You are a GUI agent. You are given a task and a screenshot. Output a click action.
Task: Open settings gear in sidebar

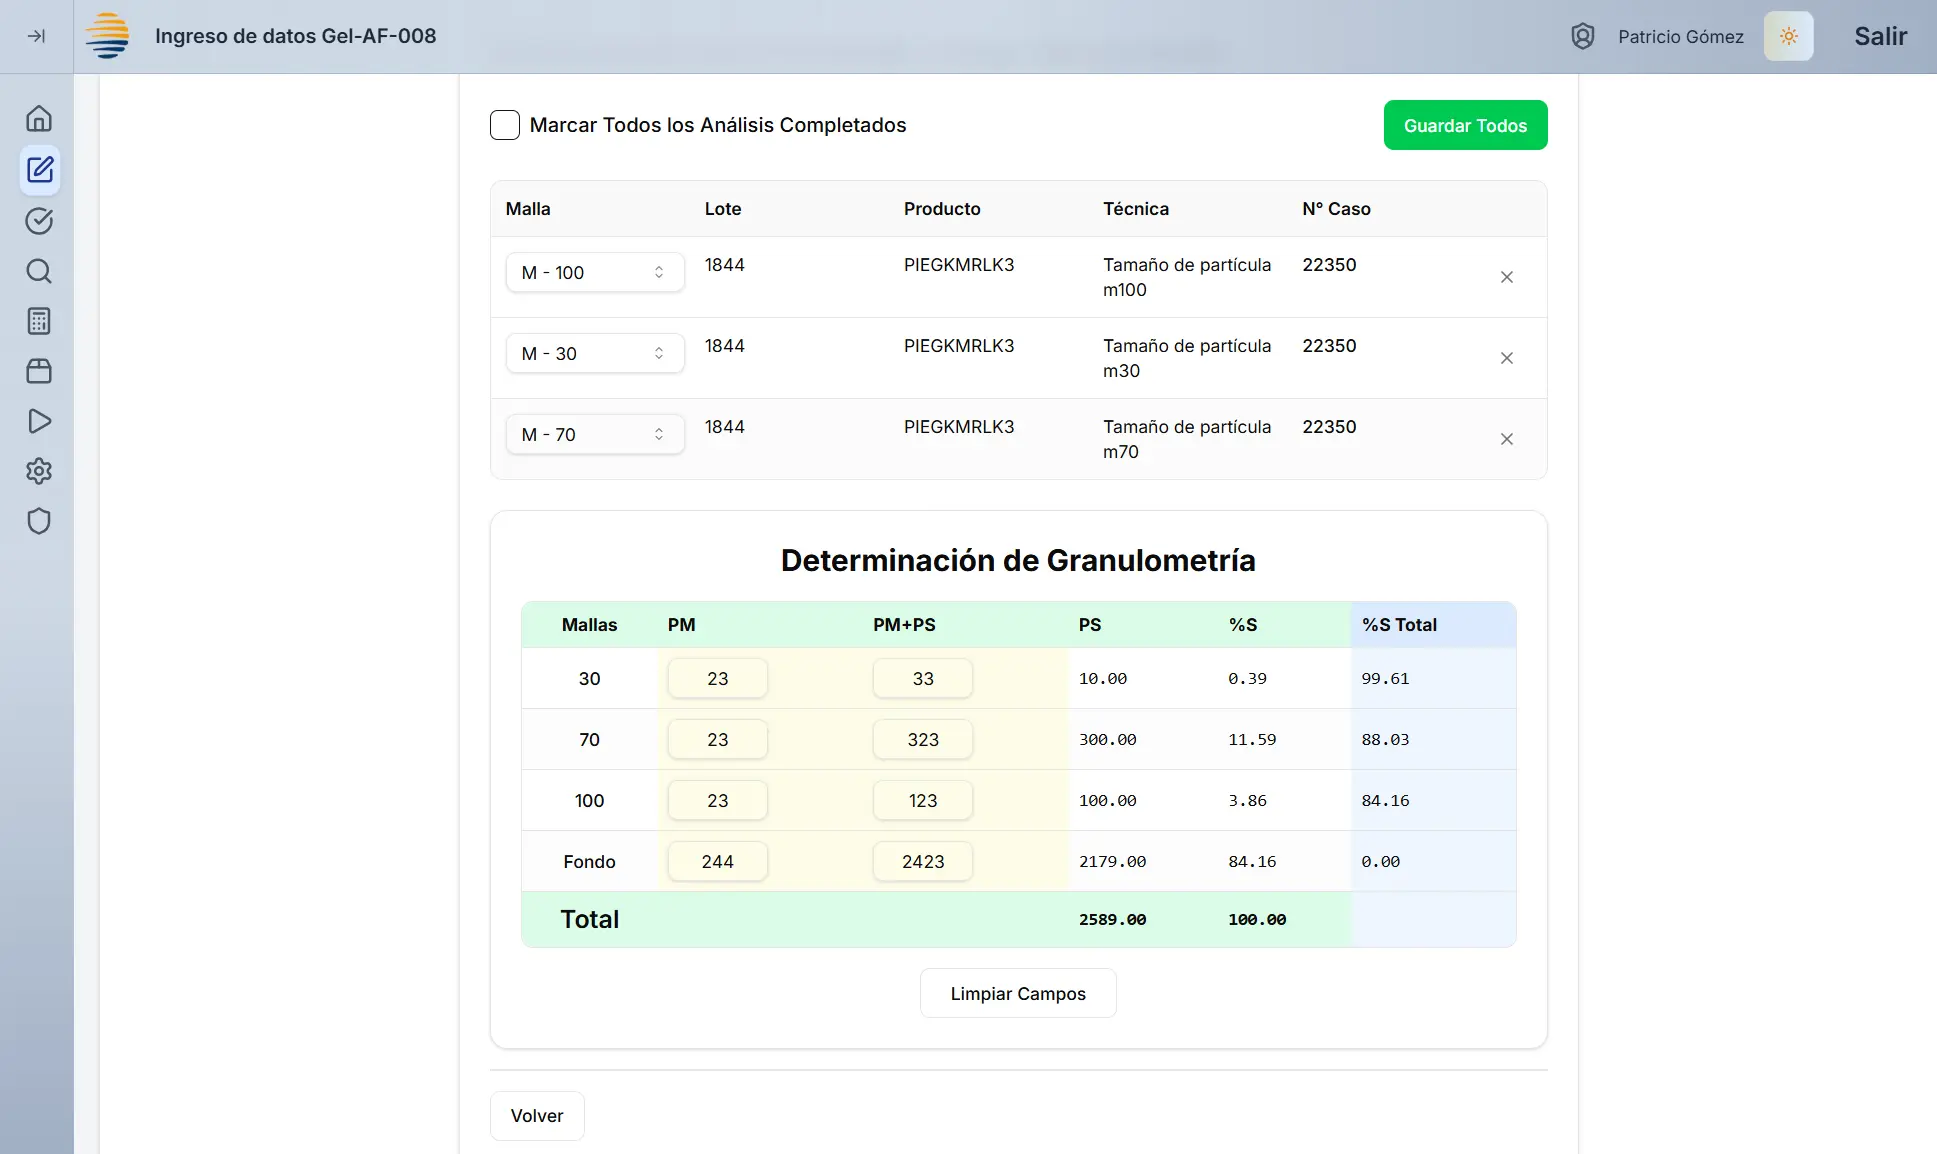[x=39, y=471]
